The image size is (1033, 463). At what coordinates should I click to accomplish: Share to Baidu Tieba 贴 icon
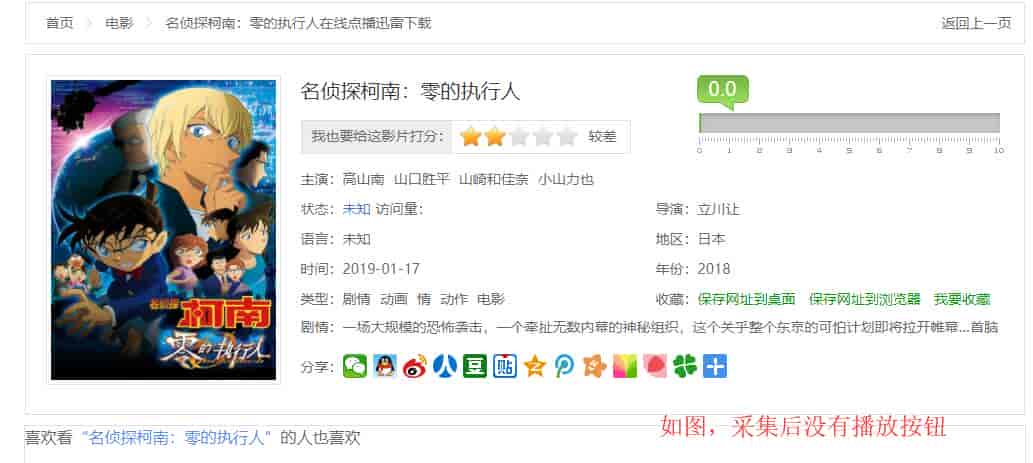pyautogui.click(x=505, y=366)
